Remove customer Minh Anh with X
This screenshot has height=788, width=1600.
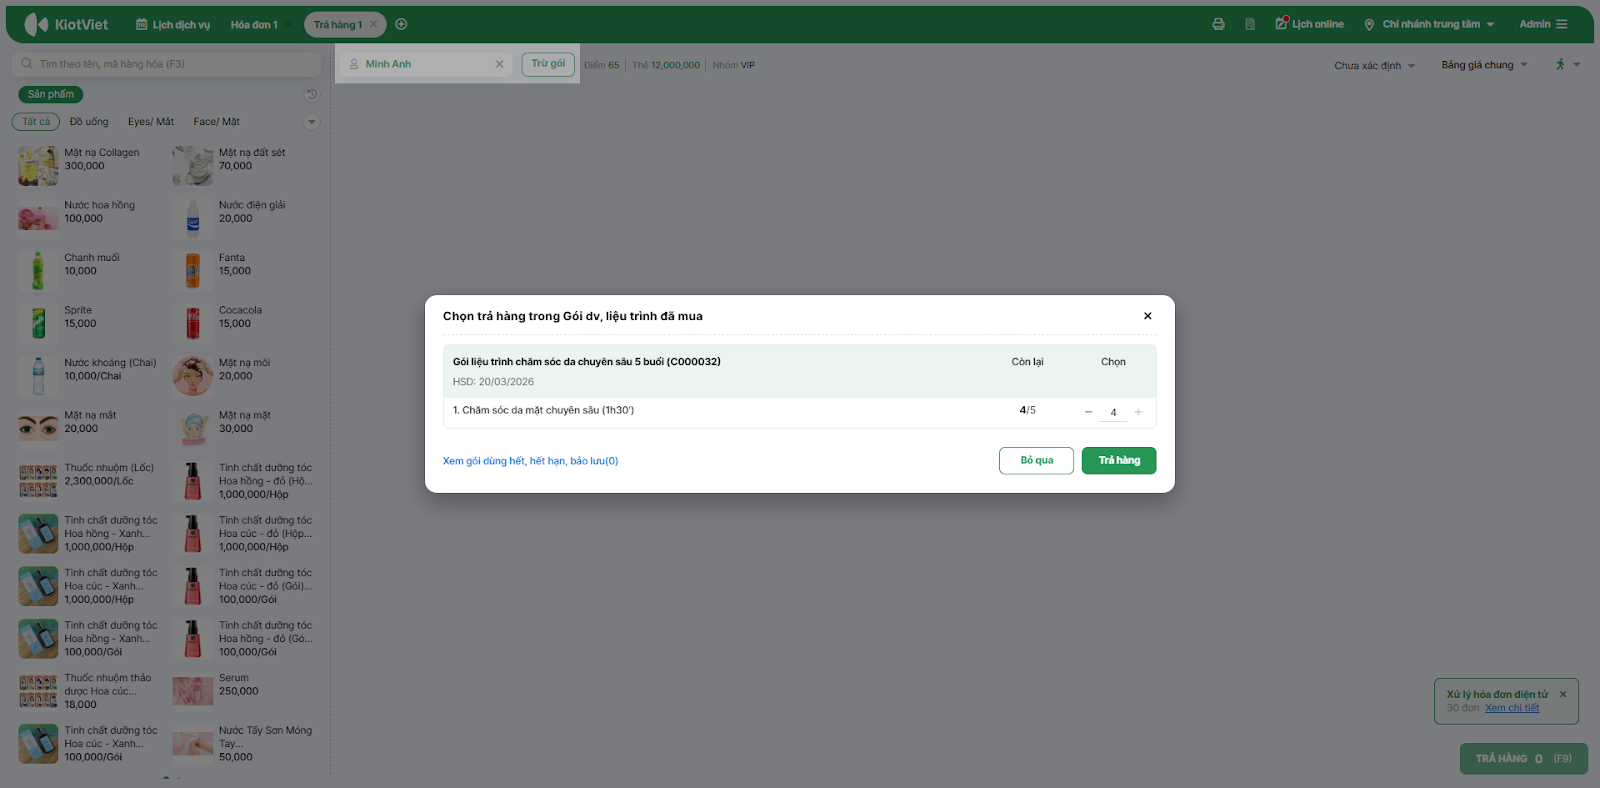[x=499, y=64]
